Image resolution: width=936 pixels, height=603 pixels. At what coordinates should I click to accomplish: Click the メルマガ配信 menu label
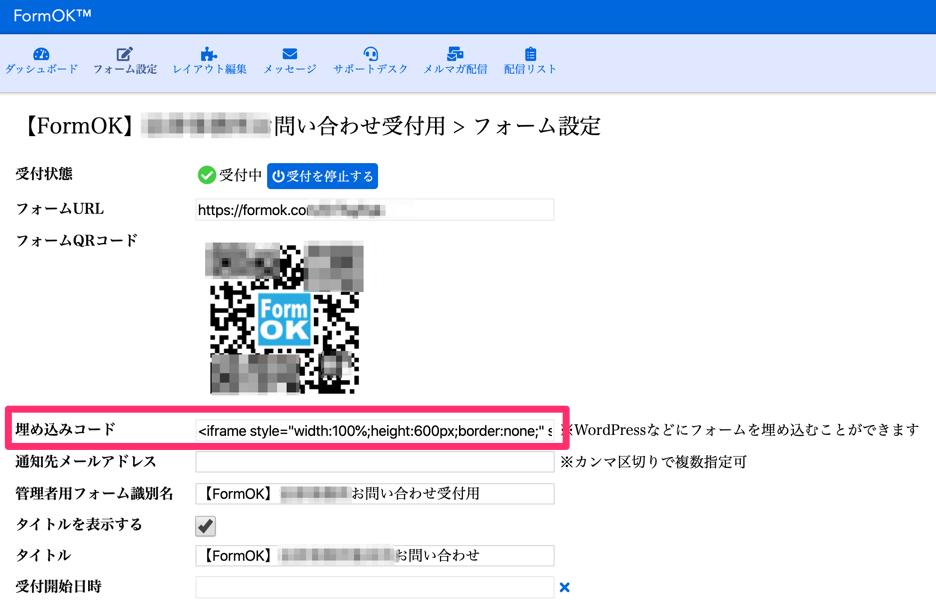(x=455, y=69)
